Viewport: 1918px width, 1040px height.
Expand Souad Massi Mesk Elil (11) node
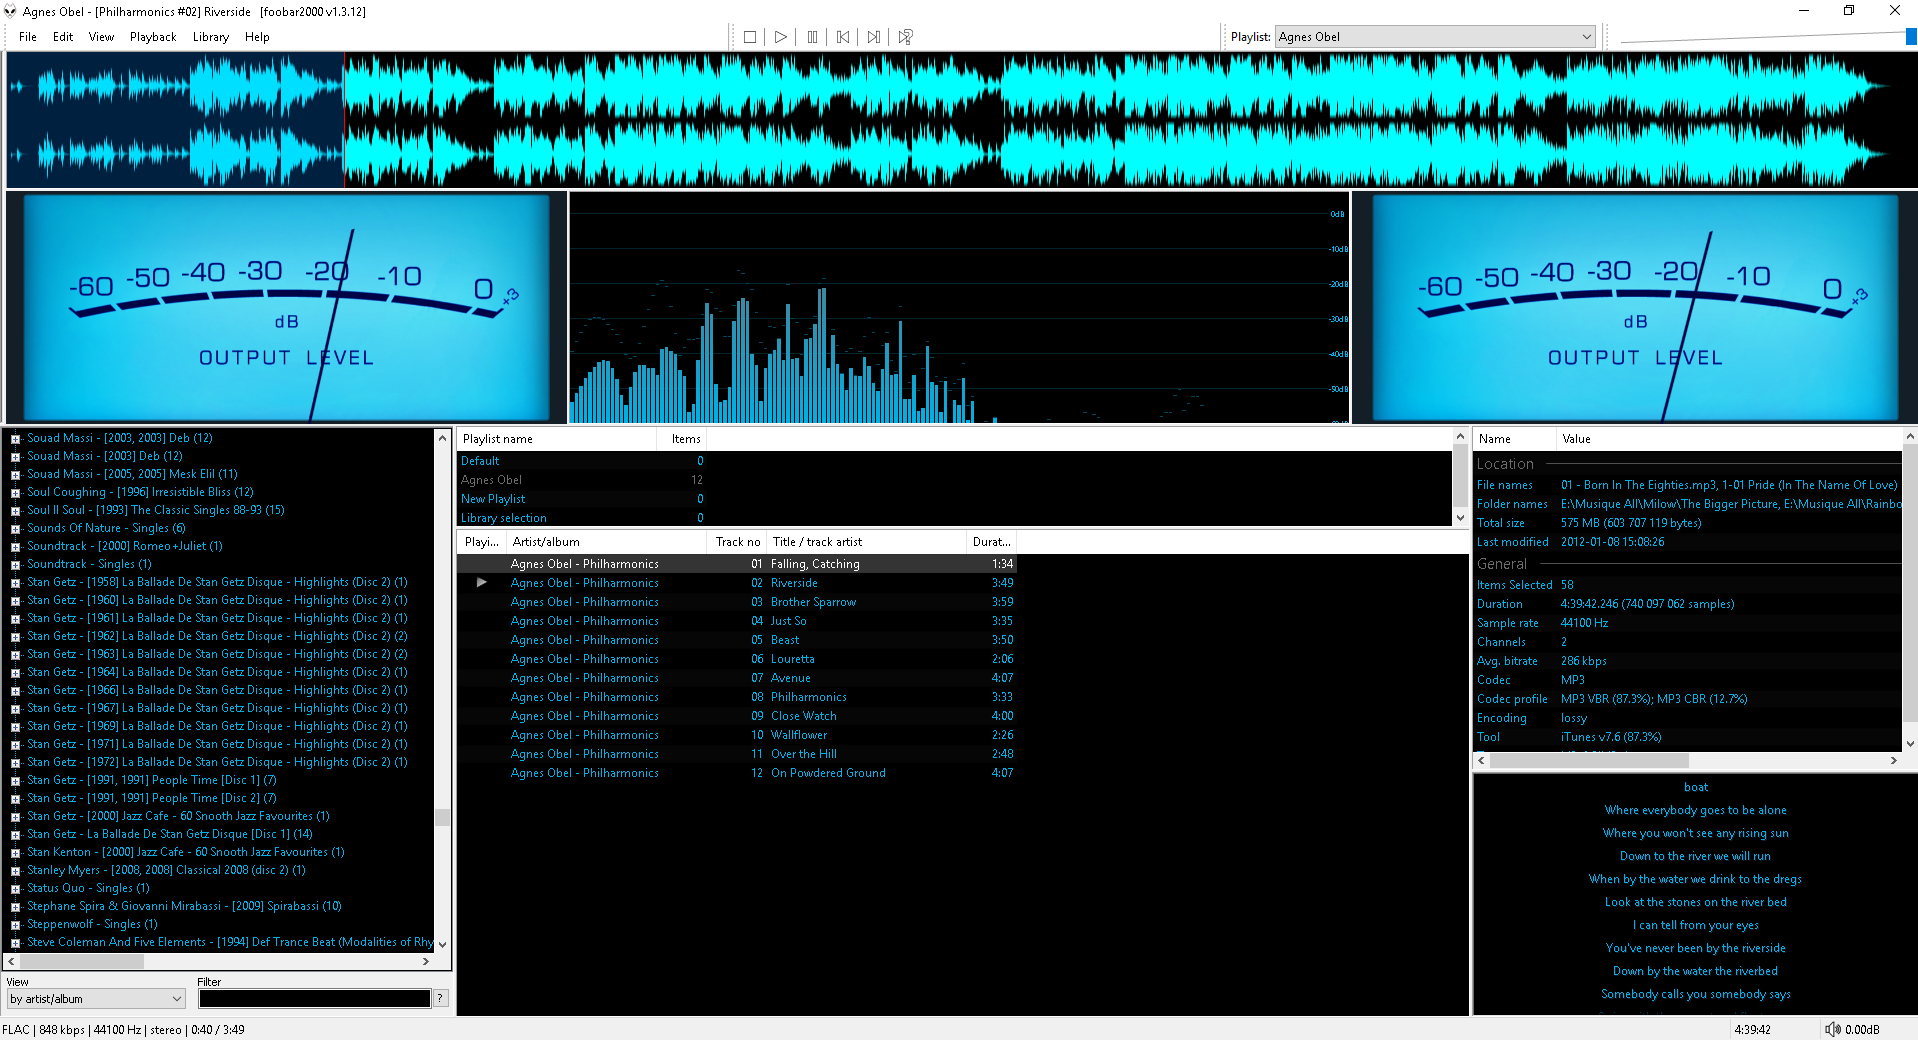click(15, 475)
